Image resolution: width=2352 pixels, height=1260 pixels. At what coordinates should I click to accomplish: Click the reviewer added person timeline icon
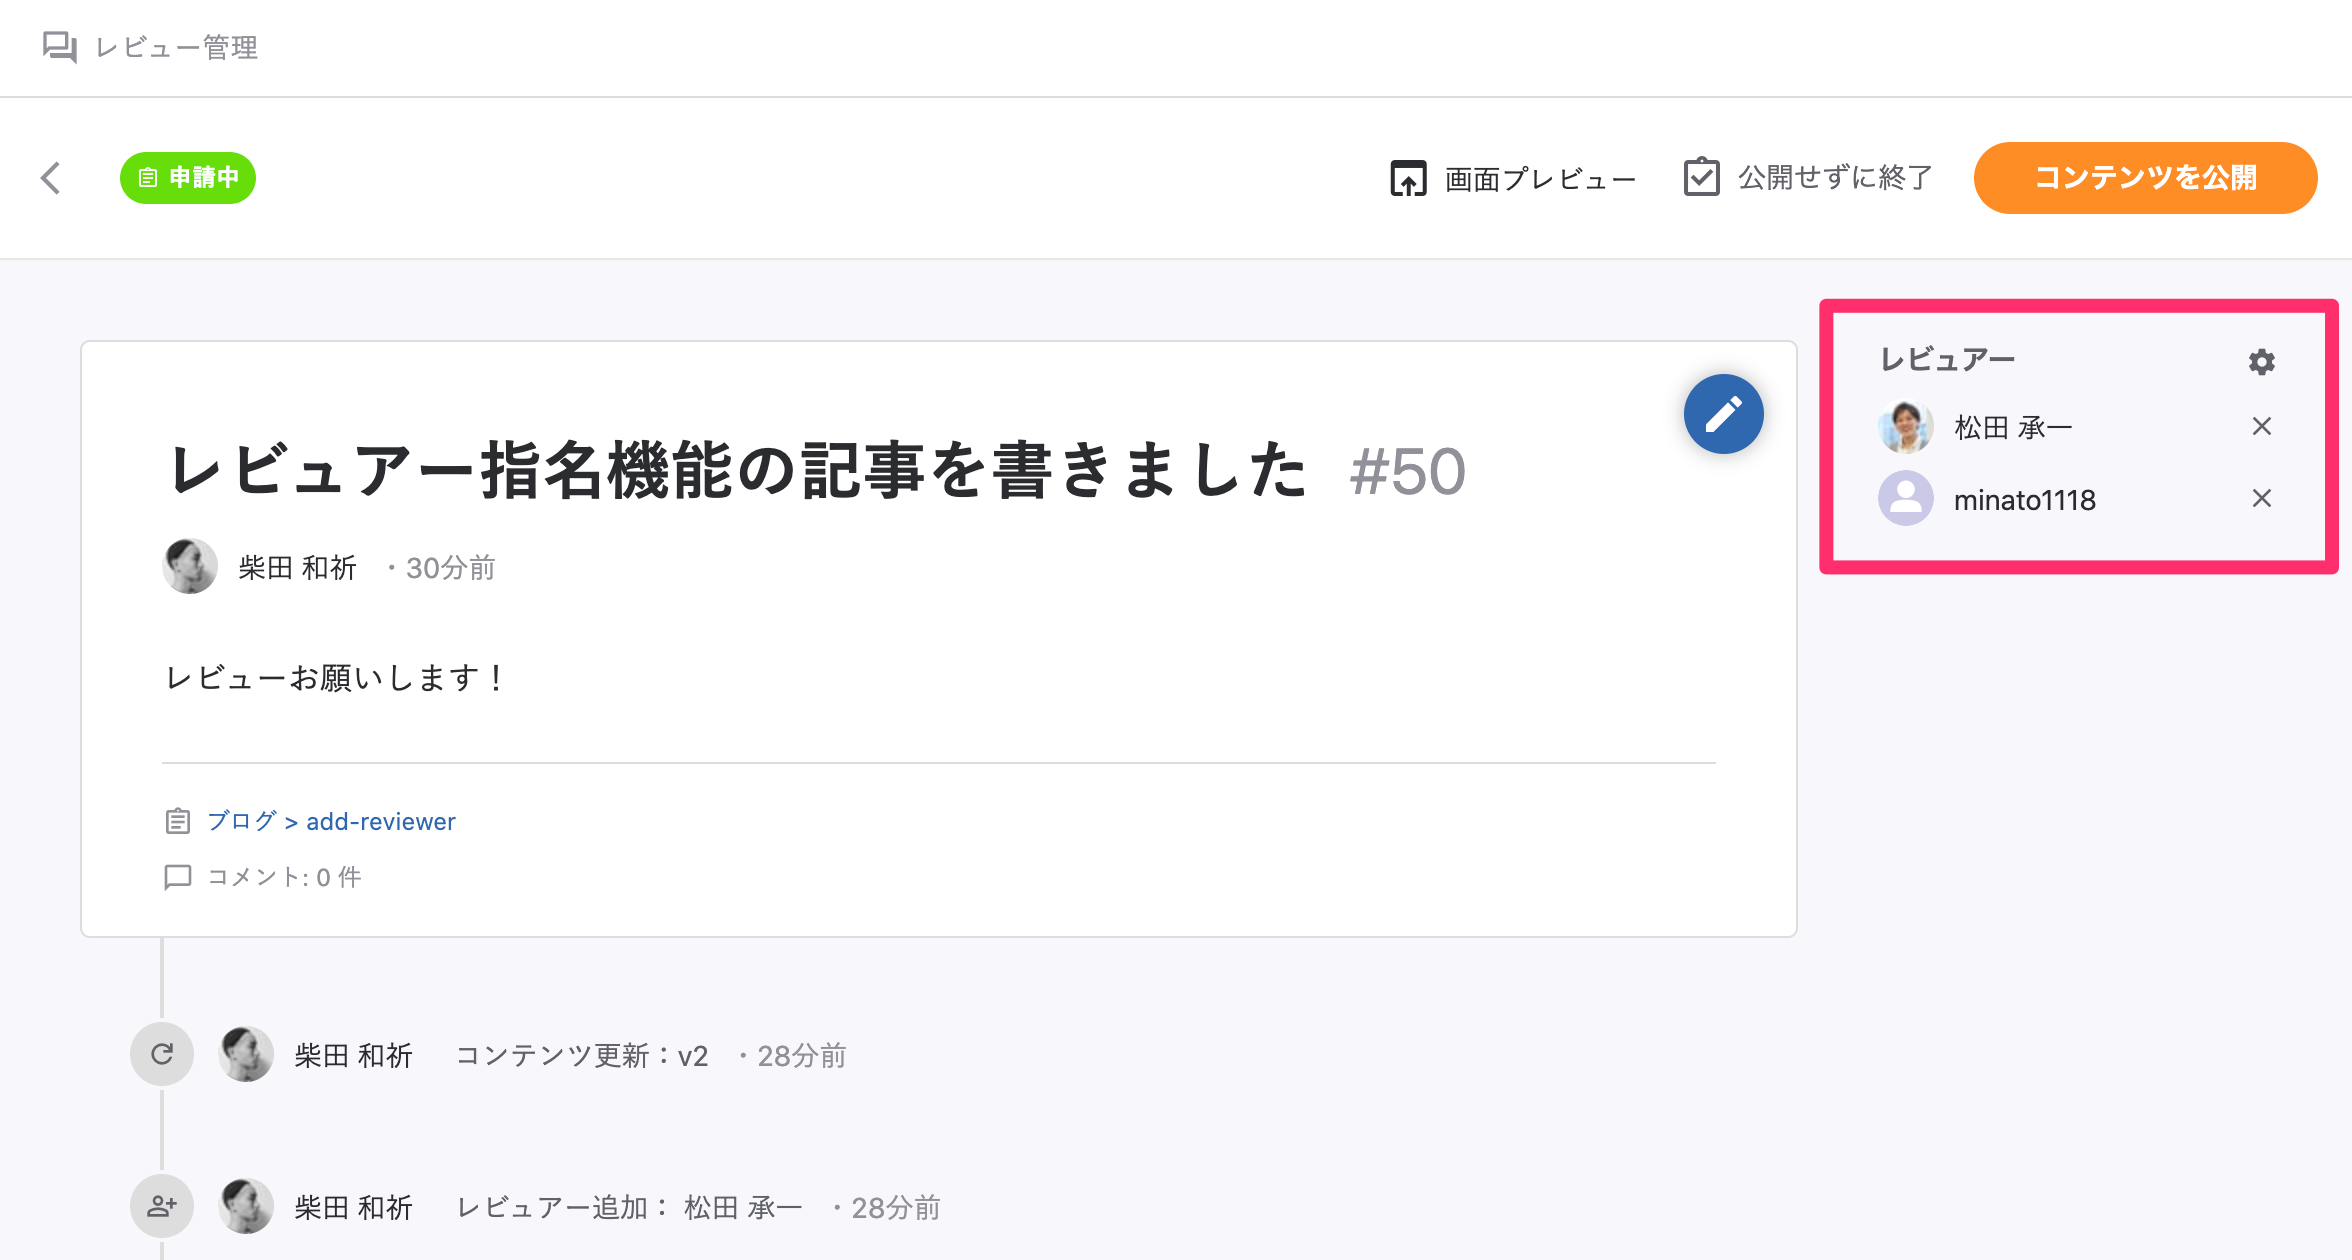pyautogui.click(x=162, y=1206)
